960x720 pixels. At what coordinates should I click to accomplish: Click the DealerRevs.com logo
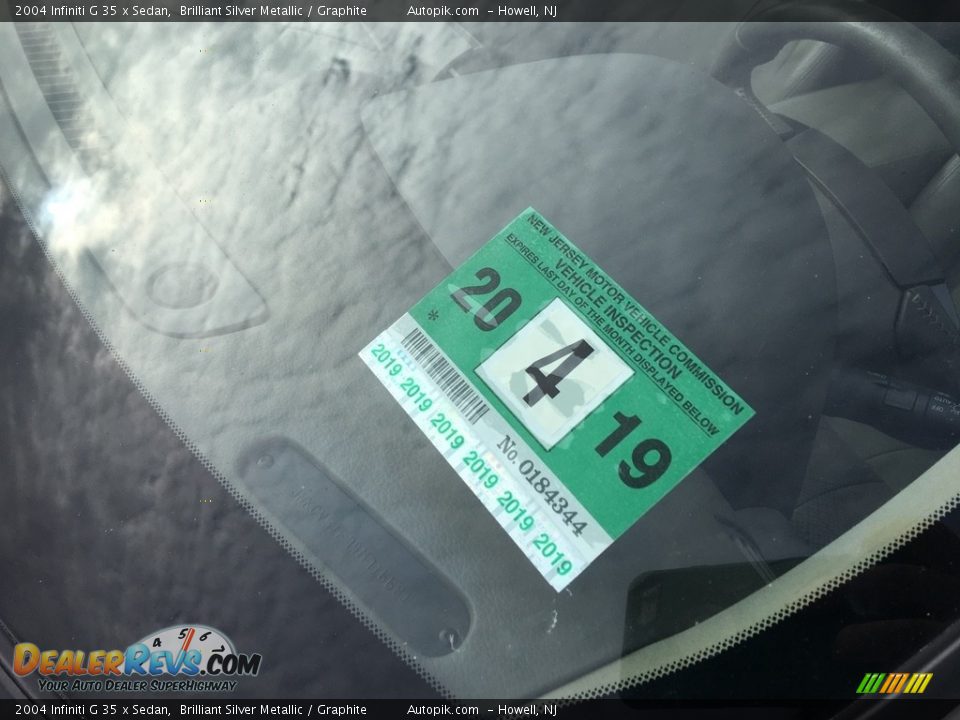136,661
